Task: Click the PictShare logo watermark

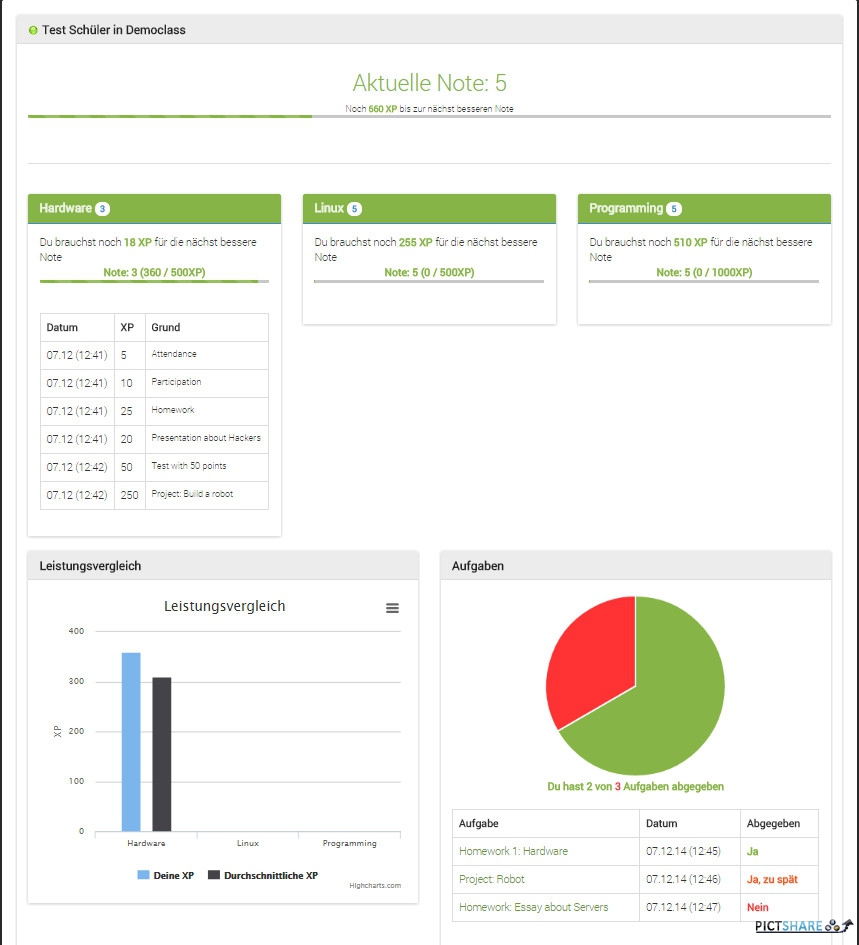Action: tap(801, 926)
